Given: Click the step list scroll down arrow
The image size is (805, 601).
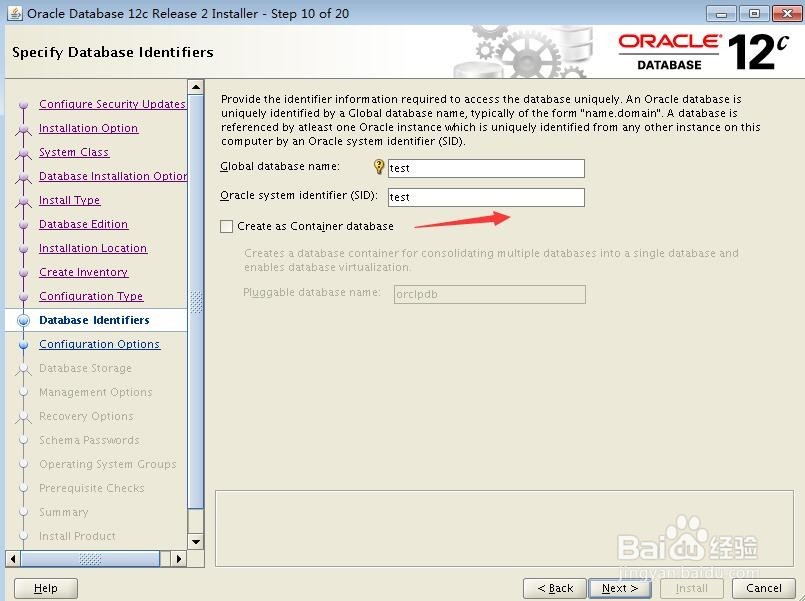Looking at the screenshot, I should (196, 541).
